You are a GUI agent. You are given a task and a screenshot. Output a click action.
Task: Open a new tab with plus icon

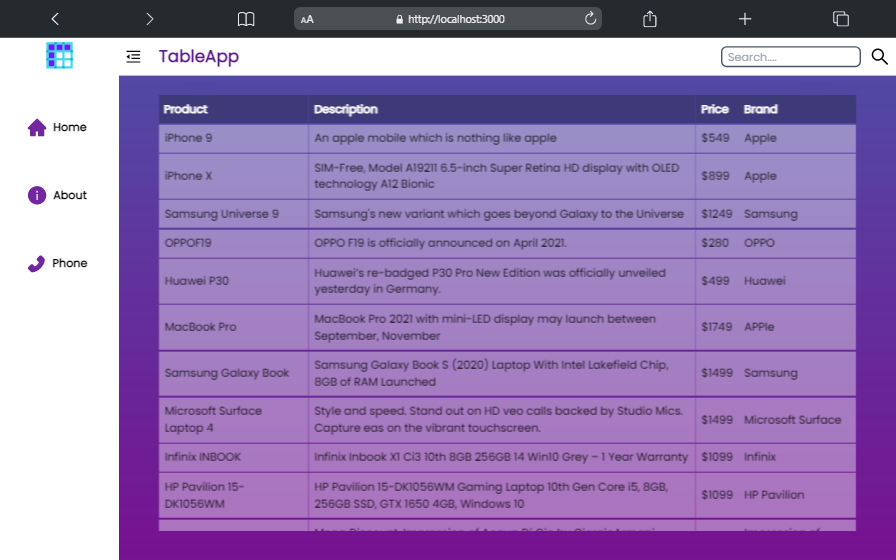pyautogui.click(x=745, y=19)
